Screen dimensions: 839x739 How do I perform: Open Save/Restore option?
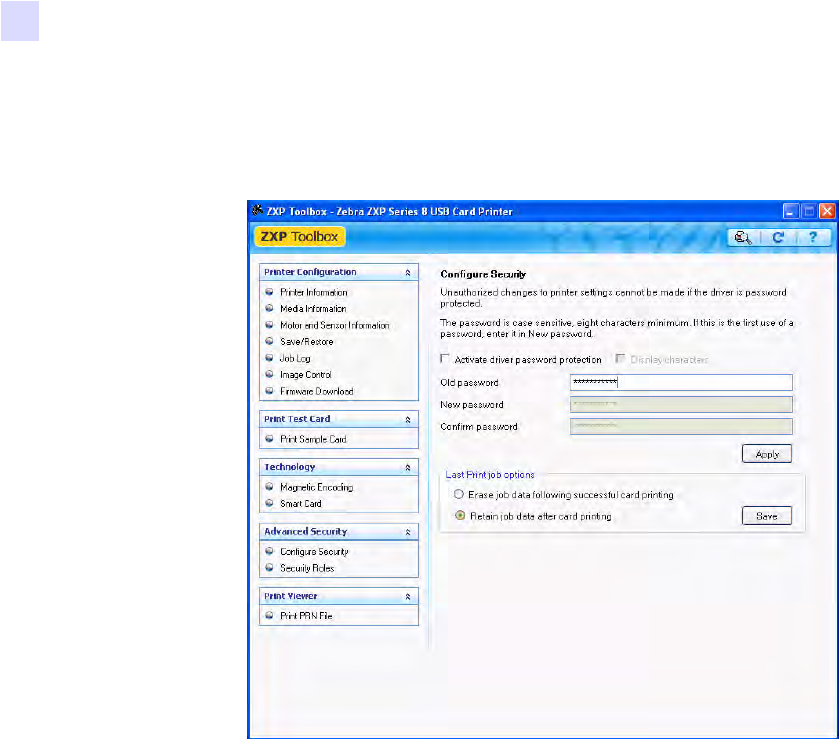[307, 341]
